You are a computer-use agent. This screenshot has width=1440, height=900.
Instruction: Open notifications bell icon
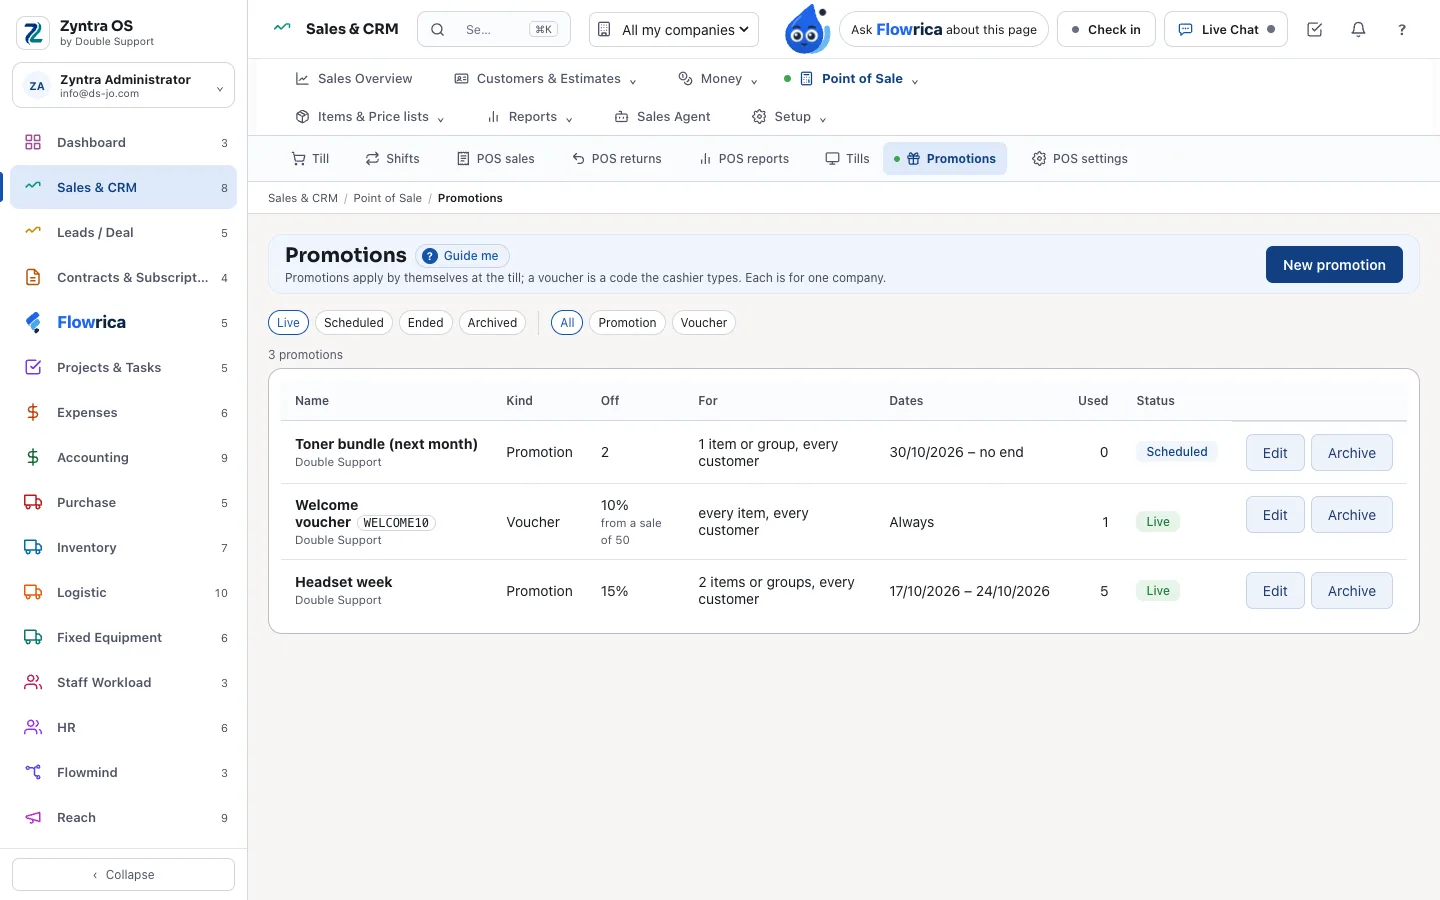tap(1358, 29)
